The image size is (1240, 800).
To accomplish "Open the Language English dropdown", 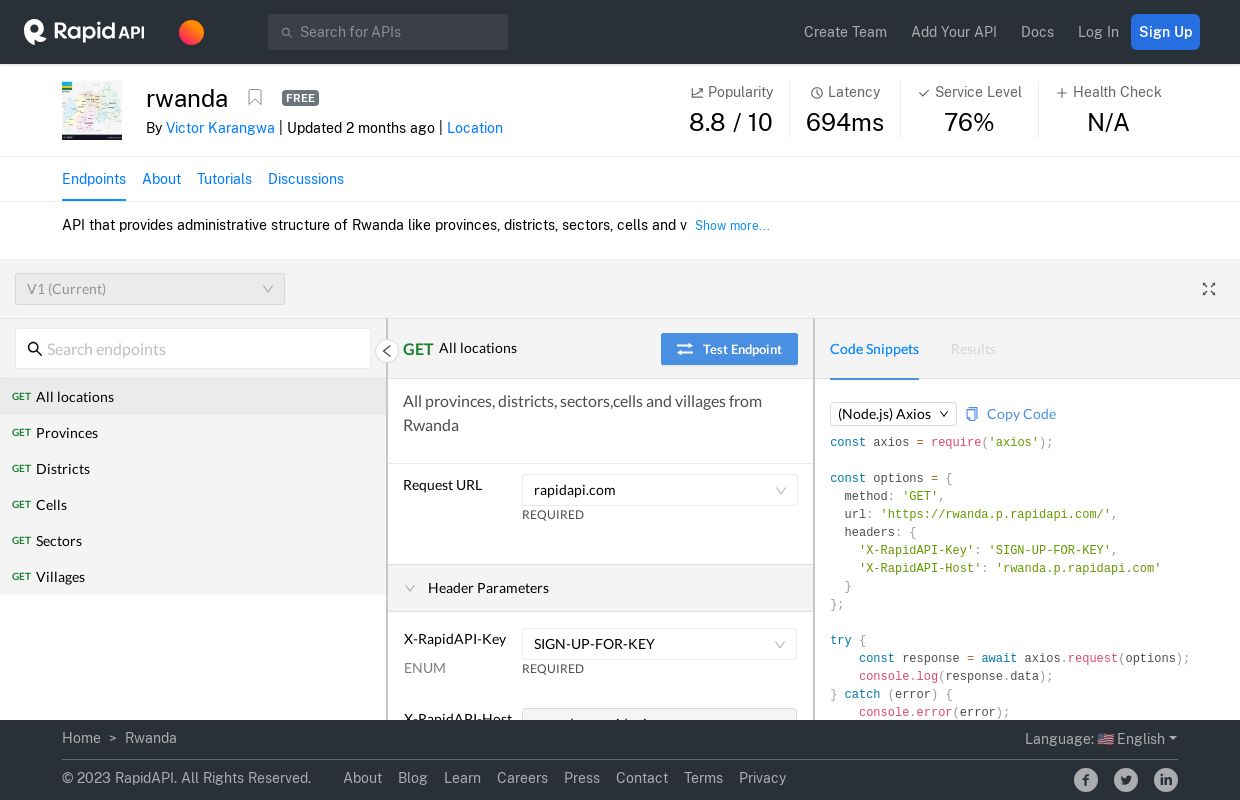I will [1101, 739].
